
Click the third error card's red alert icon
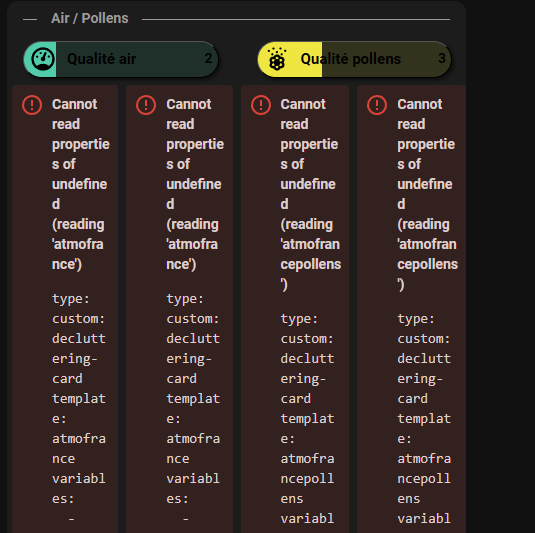pyautogui.click(x=261, y=105)
